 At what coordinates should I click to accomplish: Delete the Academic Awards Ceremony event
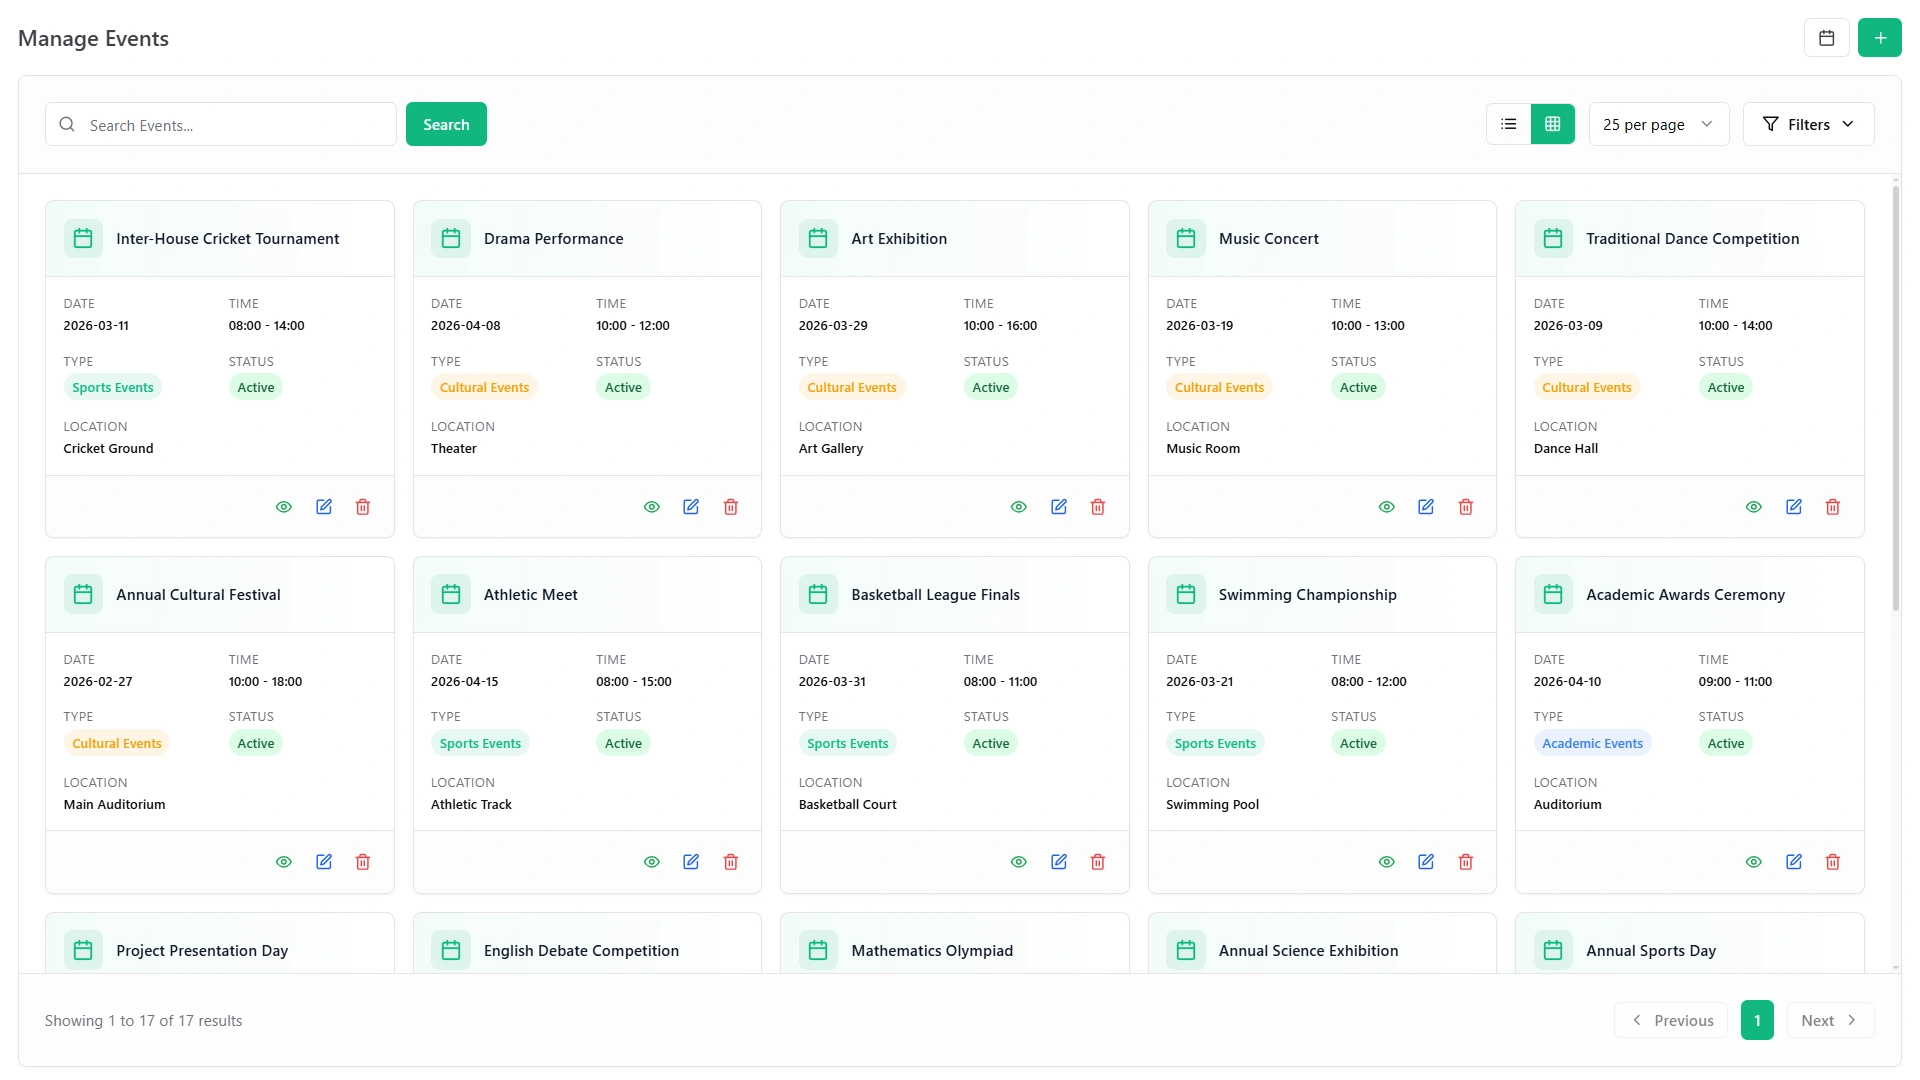(1833, 862)
